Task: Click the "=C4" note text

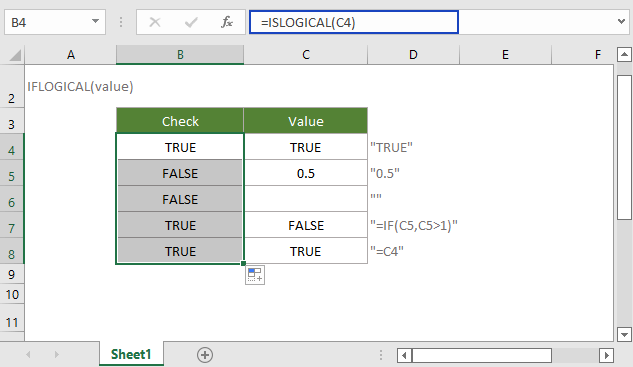Action: coord(387,252)
